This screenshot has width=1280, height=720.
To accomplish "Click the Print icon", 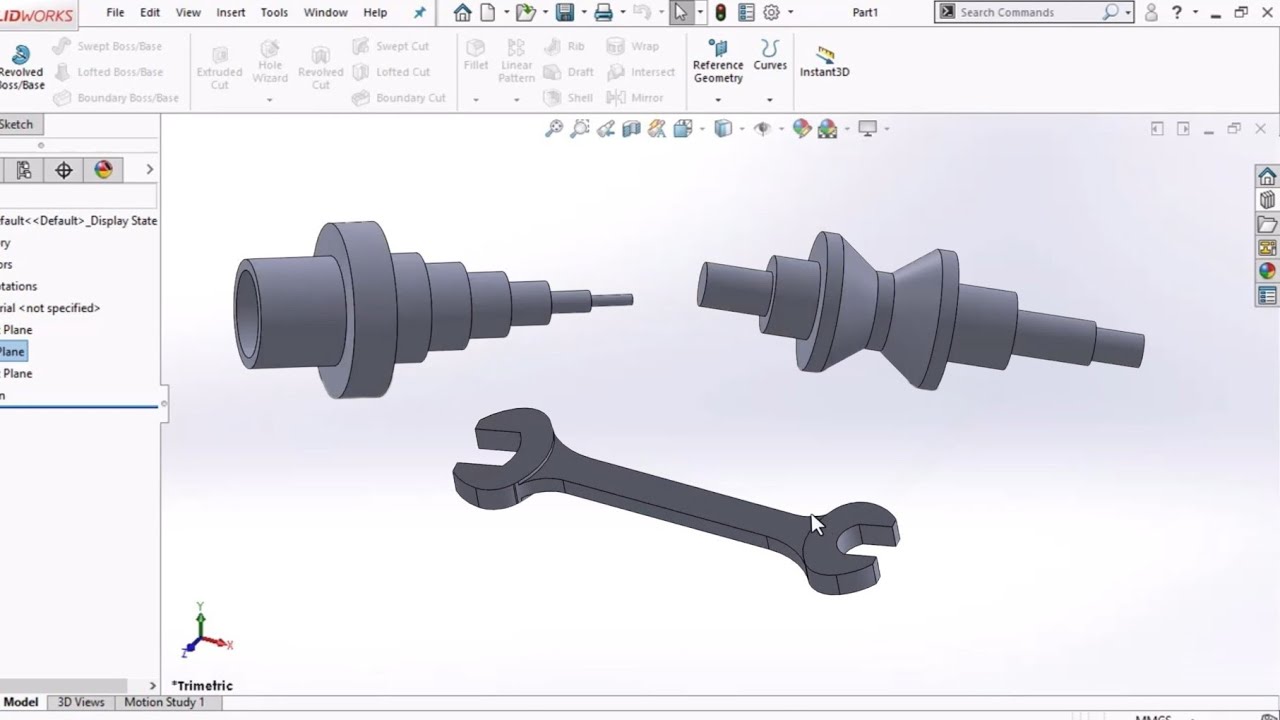I will coord(603,13).
